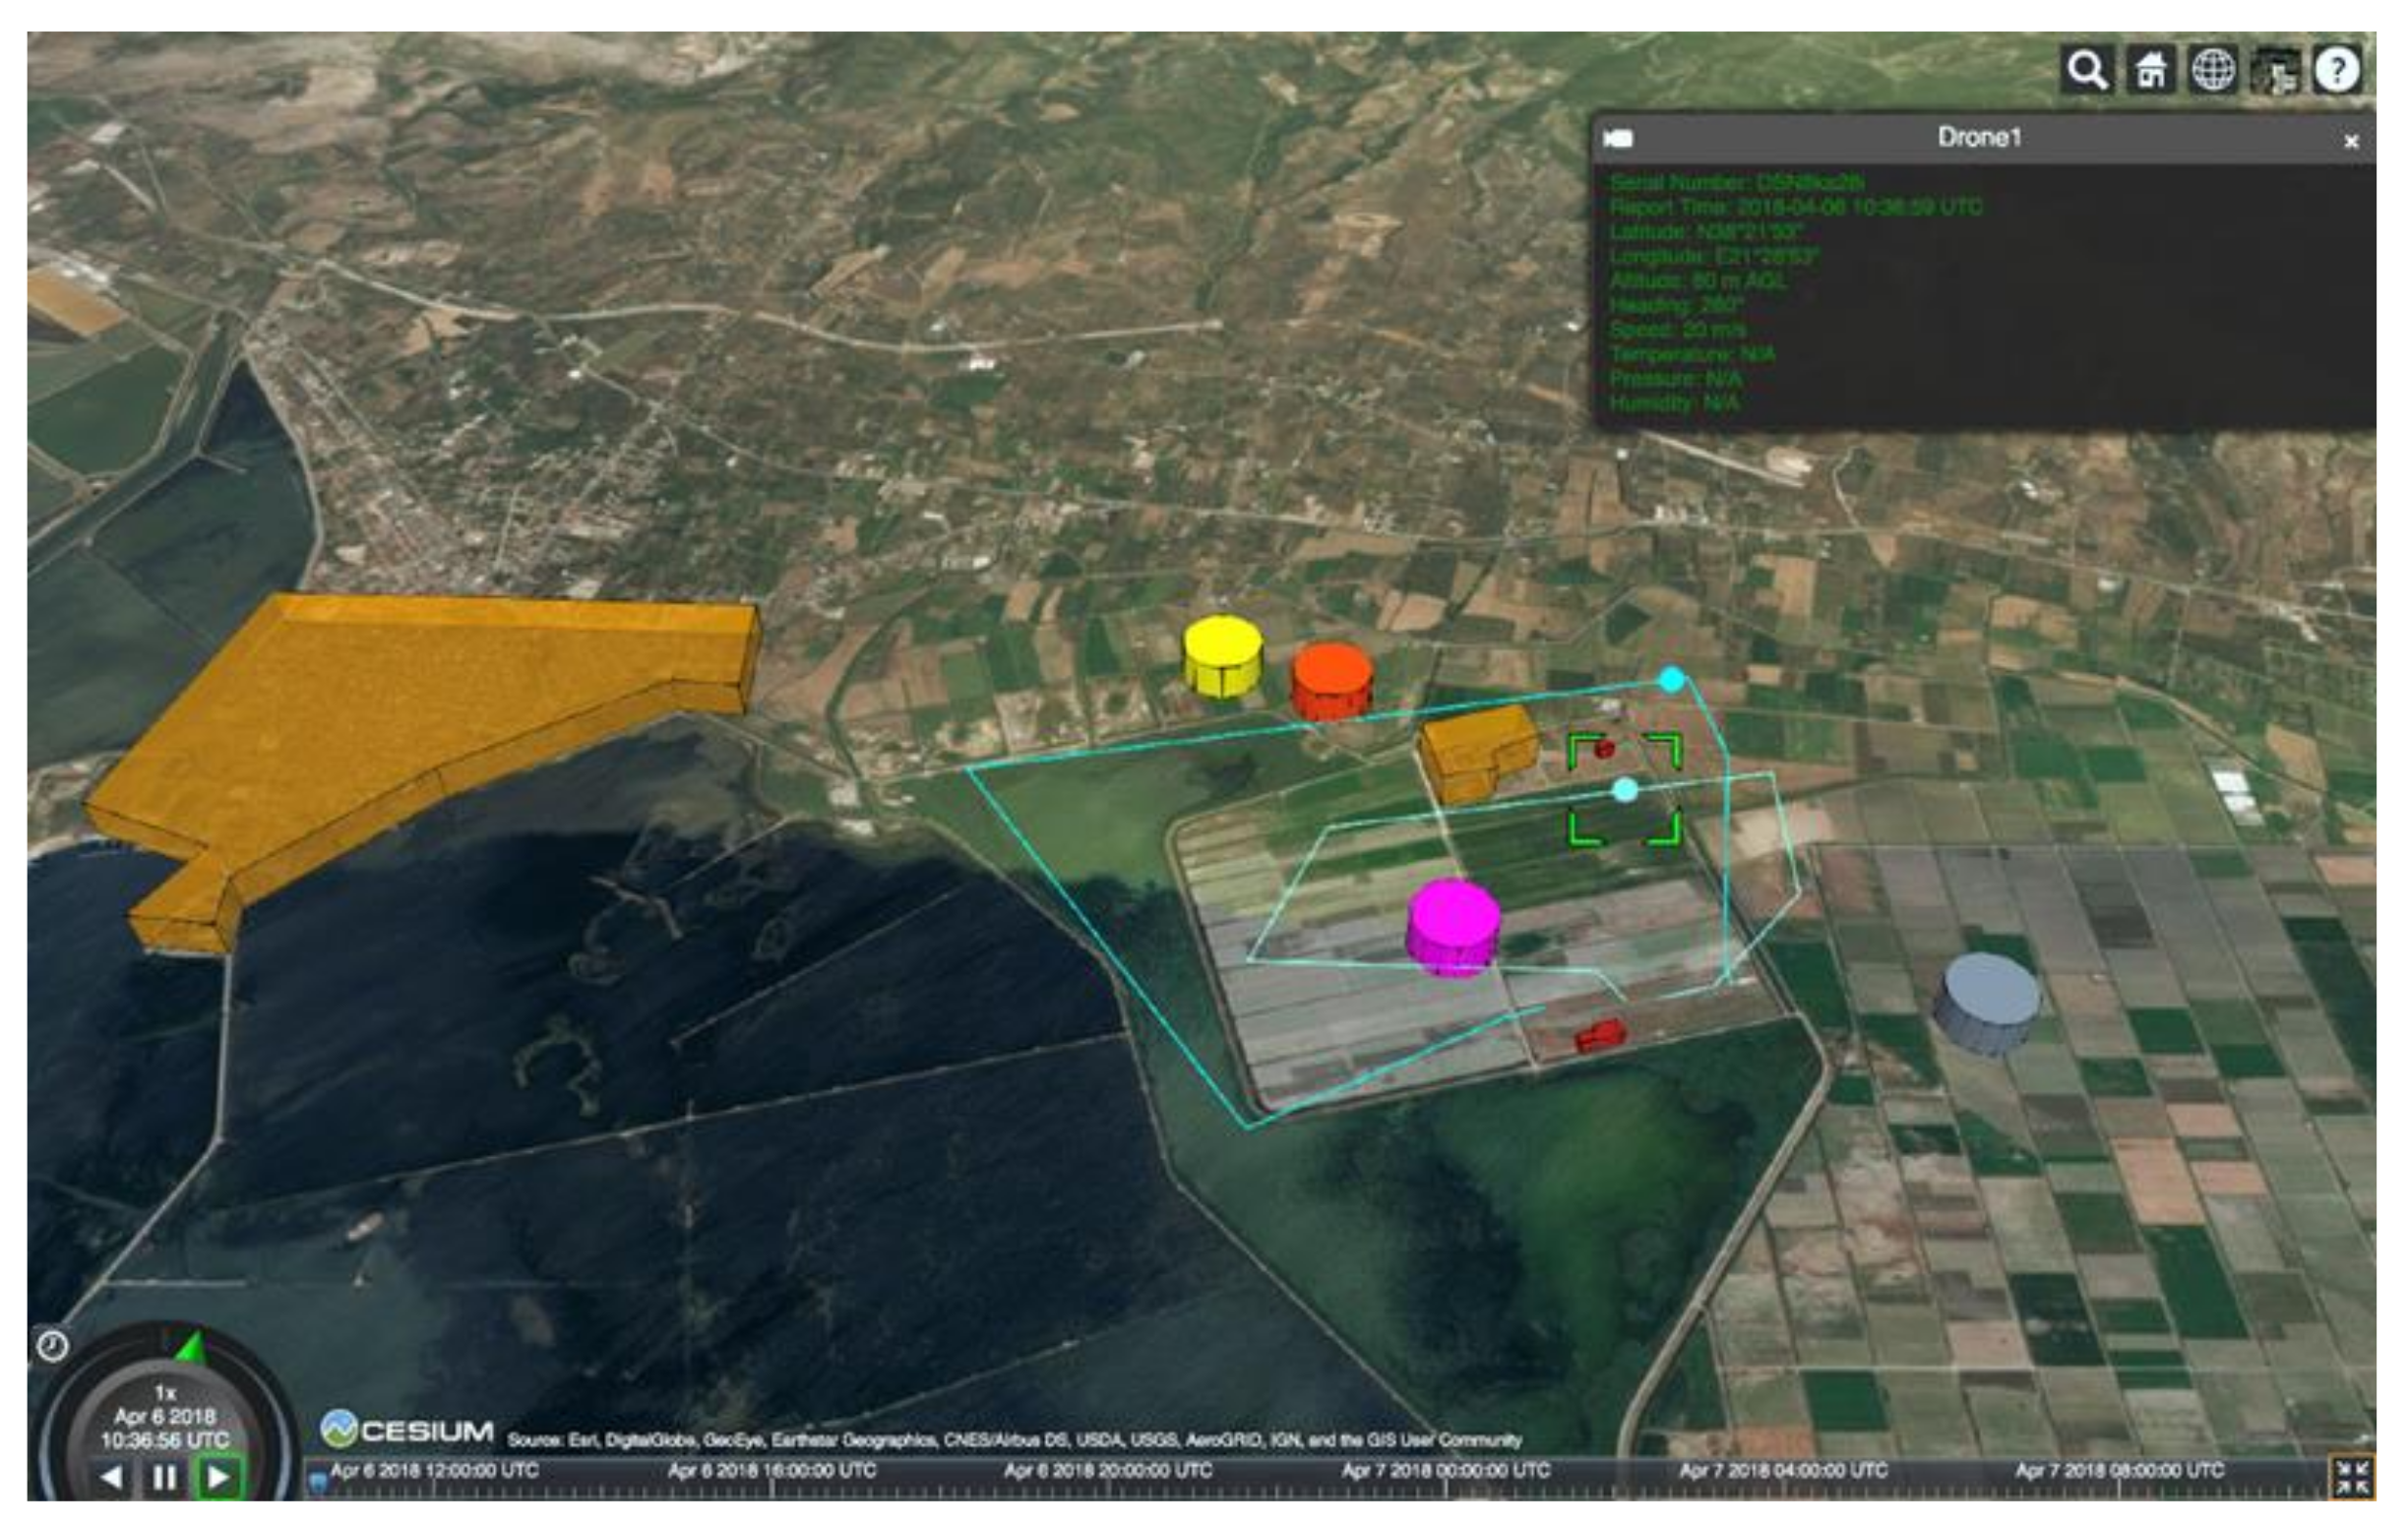
Task: Click the Home view button
Action: (2150, 71)
